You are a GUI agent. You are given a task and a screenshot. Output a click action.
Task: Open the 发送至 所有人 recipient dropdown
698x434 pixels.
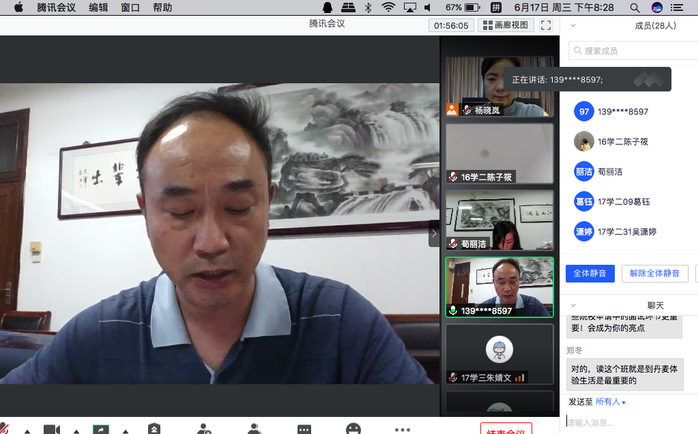(x=611, y=402)
